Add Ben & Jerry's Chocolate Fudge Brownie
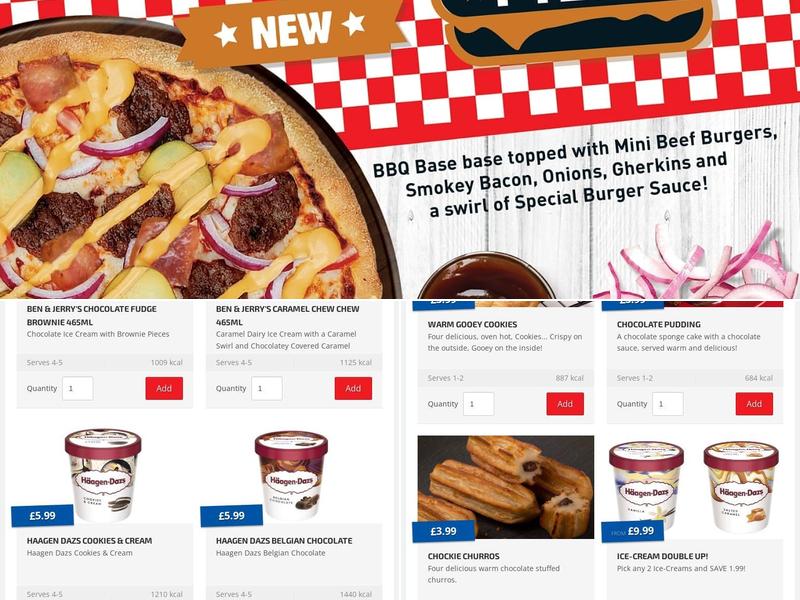Viewport: 800px width, 600px height. click(x=164, y=388)
